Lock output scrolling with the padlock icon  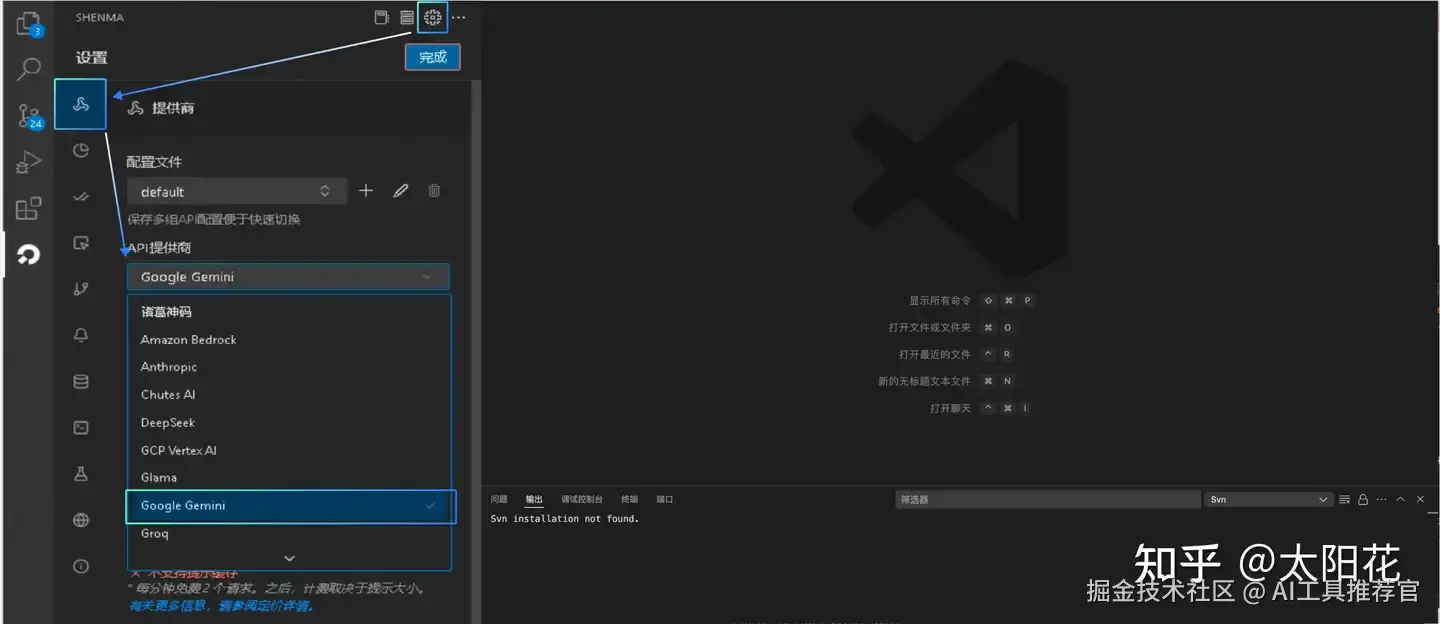[1362, 499]
